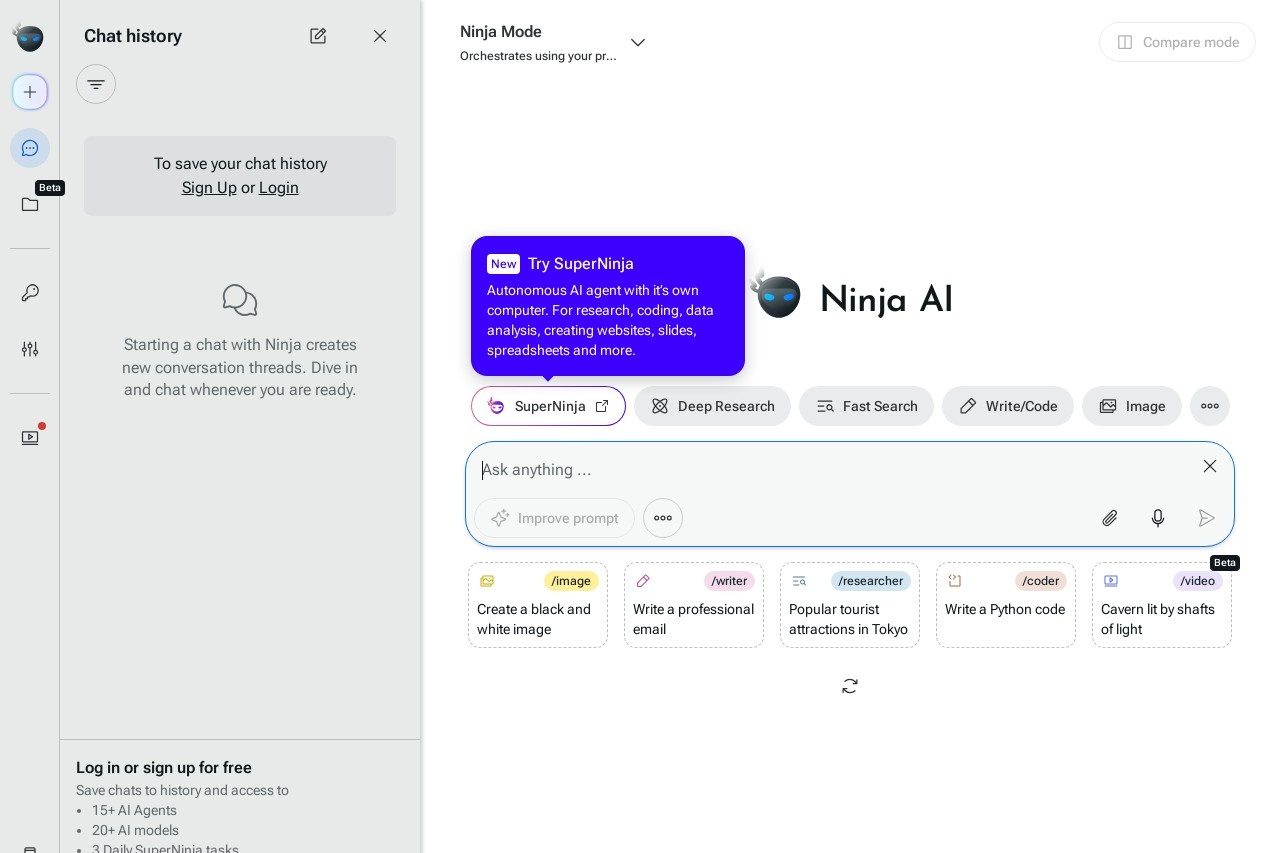Select the Write/Code agent
This screenshot has width=1280, height=853.
coord(1008,406)
